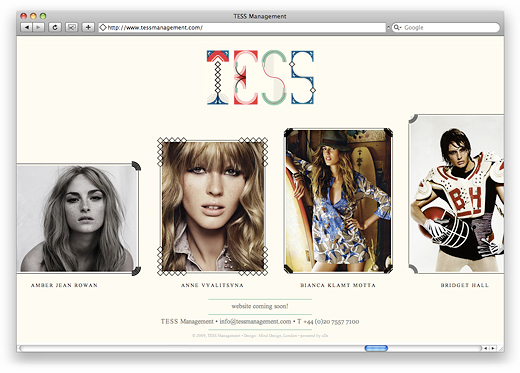This screenshot has height=373, width=520.
Task: Click the Bianca Klamt Motta name label
Action: tap(338, 285)
